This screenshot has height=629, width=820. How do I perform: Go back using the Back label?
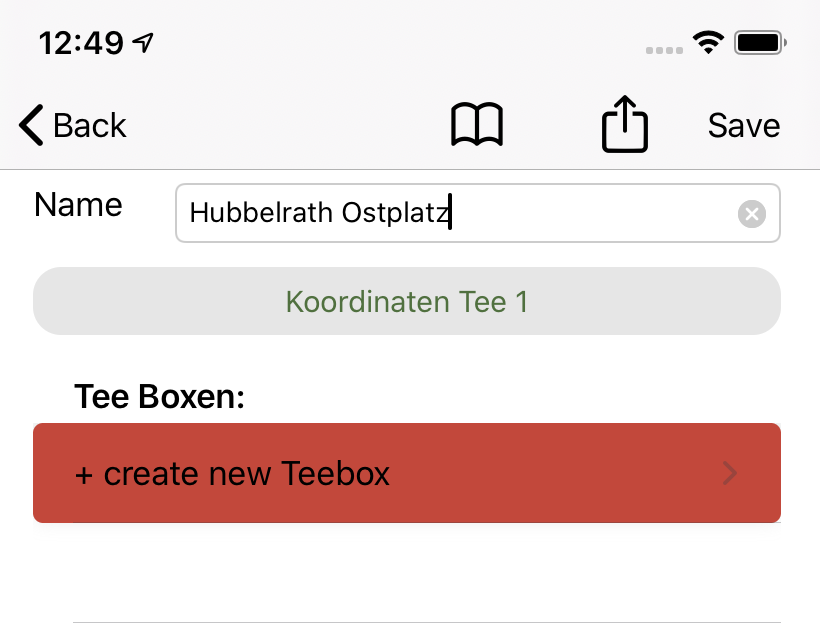click(x=90, y=126)
